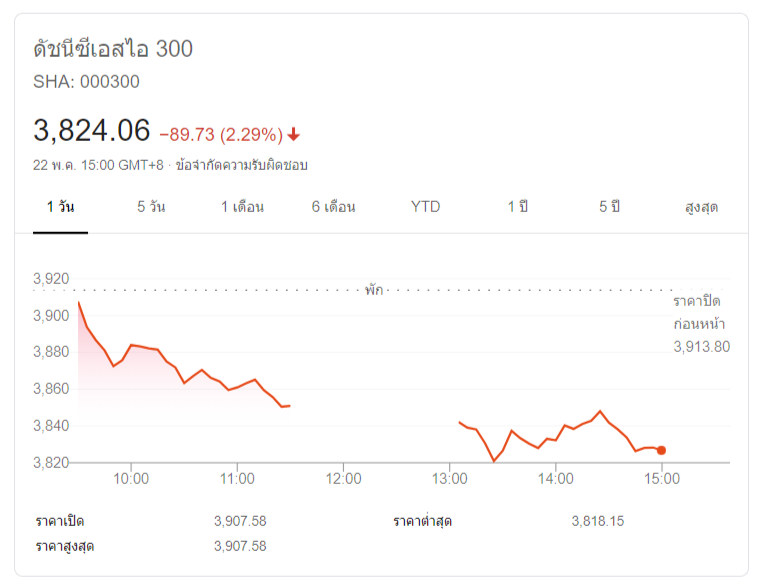Select the สูงสุด tab

[701, 207]
